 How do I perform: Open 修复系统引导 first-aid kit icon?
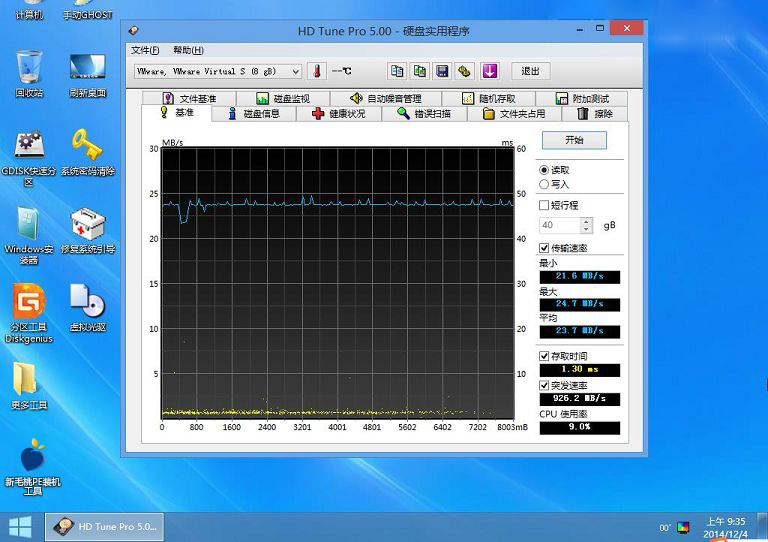pos(88,230)
